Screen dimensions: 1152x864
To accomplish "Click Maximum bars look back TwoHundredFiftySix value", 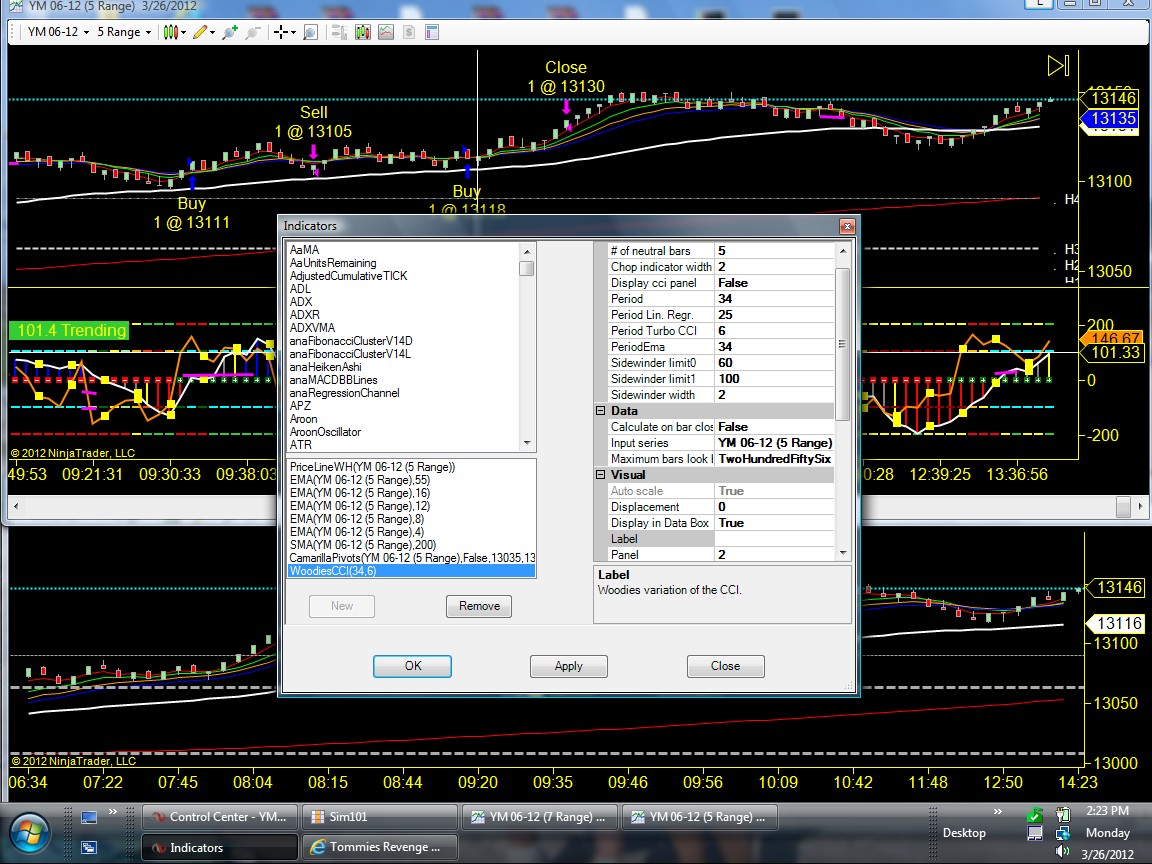I will 774,459.
